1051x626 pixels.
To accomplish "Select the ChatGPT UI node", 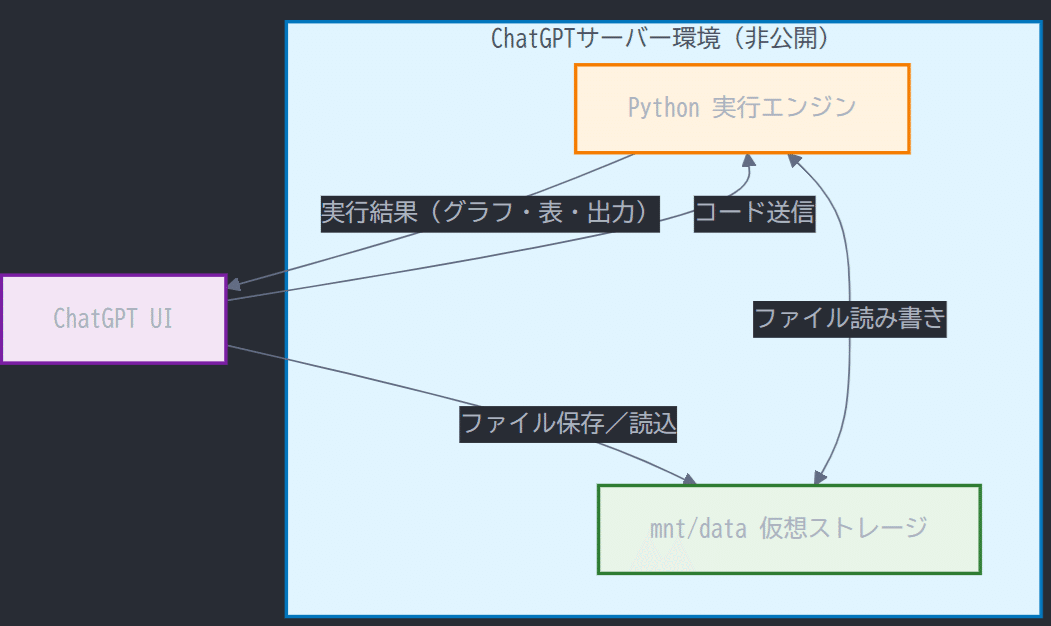I will point(113,319).
